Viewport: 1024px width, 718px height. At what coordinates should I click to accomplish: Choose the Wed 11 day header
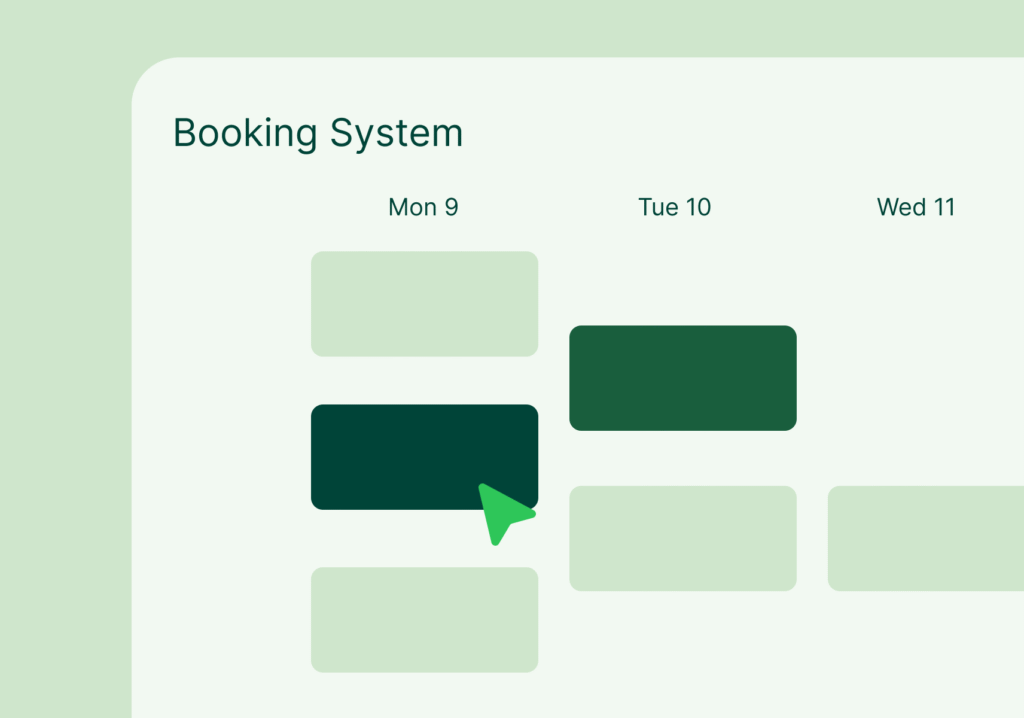[916, 207]
